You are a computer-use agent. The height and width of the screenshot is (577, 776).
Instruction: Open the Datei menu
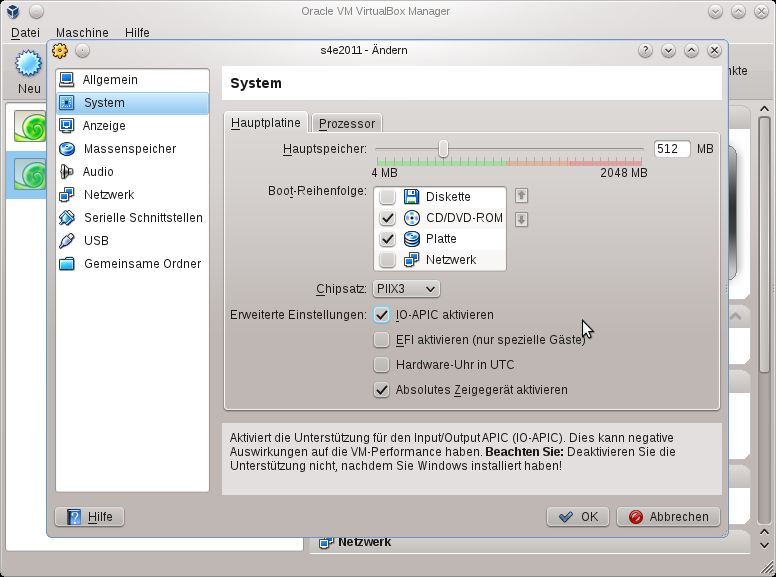(25, 33)
